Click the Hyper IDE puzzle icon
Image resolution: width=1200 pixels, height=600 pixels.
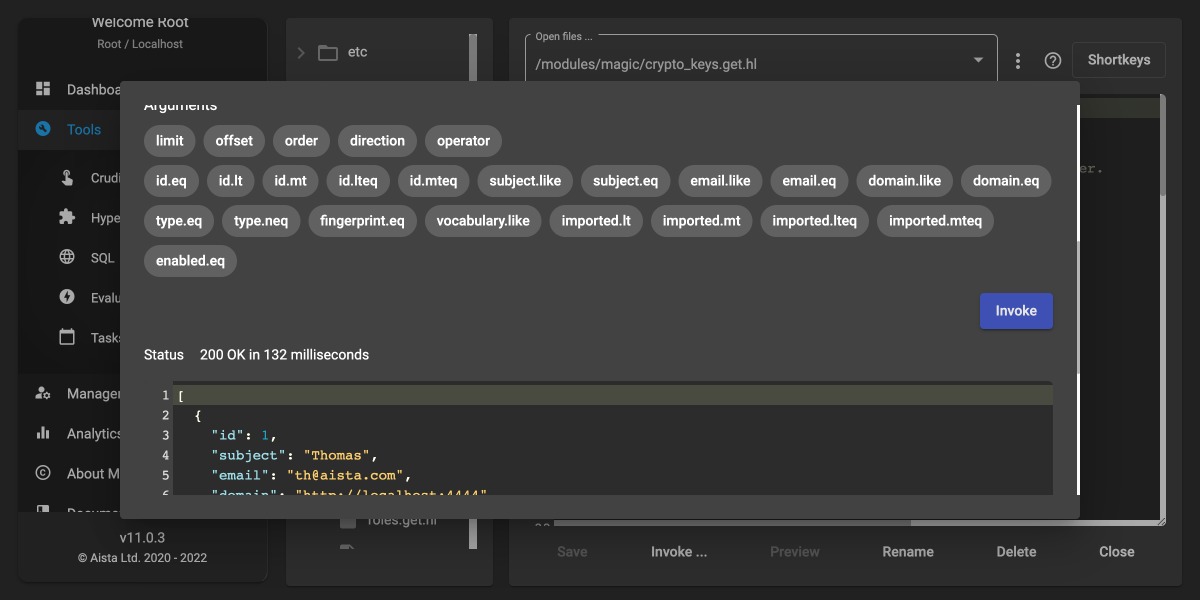(x=67, y=217)
